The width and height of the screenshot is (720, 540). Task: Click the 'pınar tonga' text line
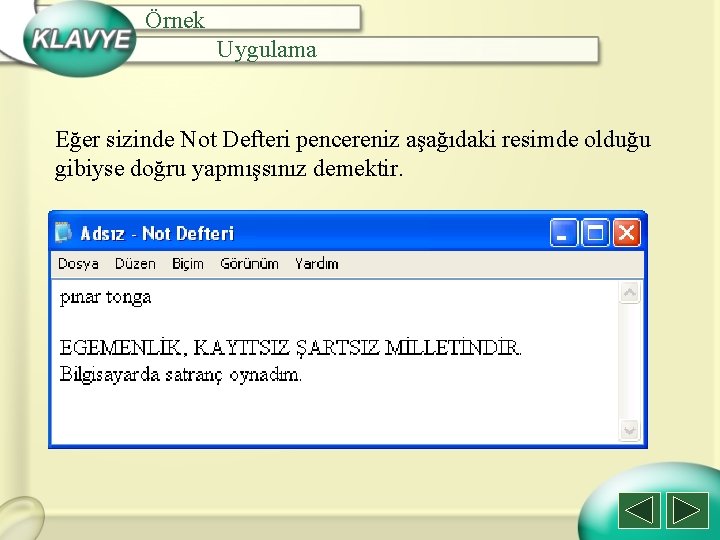pos(105,298)
